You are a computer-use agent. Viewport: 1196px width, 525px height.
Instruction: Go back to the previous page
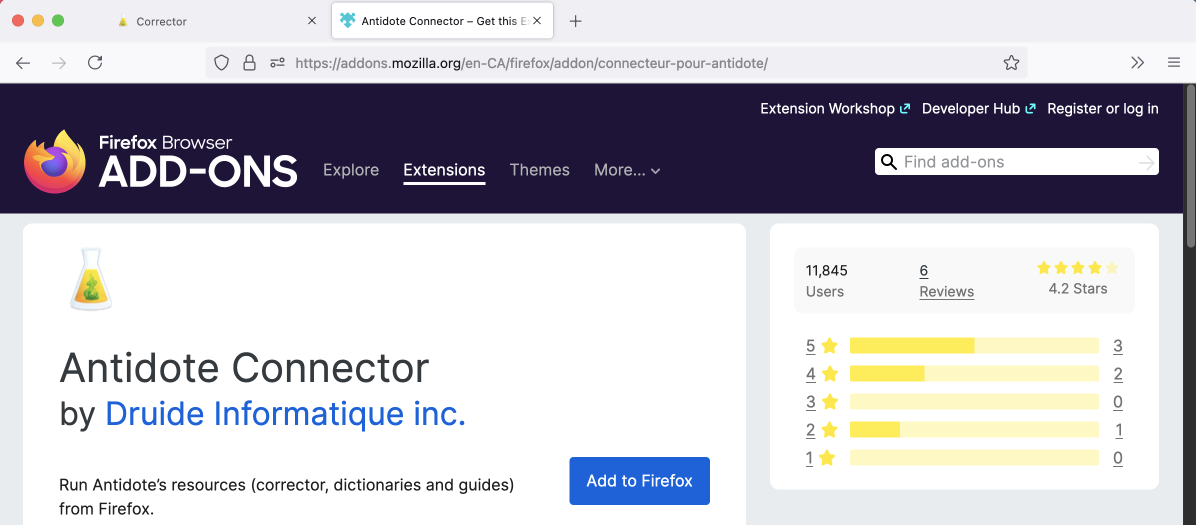pyautogui.click(x=23, y=63)
